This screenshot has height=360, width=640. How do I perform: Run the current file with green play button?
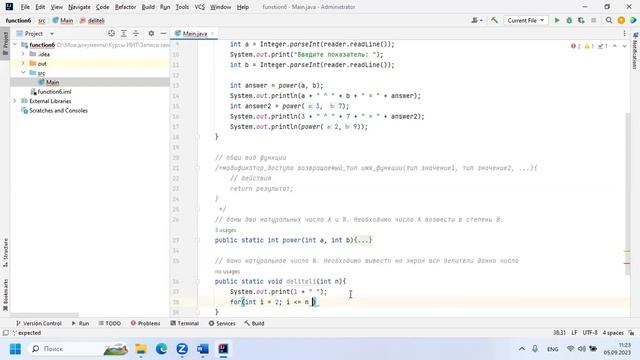557,20
